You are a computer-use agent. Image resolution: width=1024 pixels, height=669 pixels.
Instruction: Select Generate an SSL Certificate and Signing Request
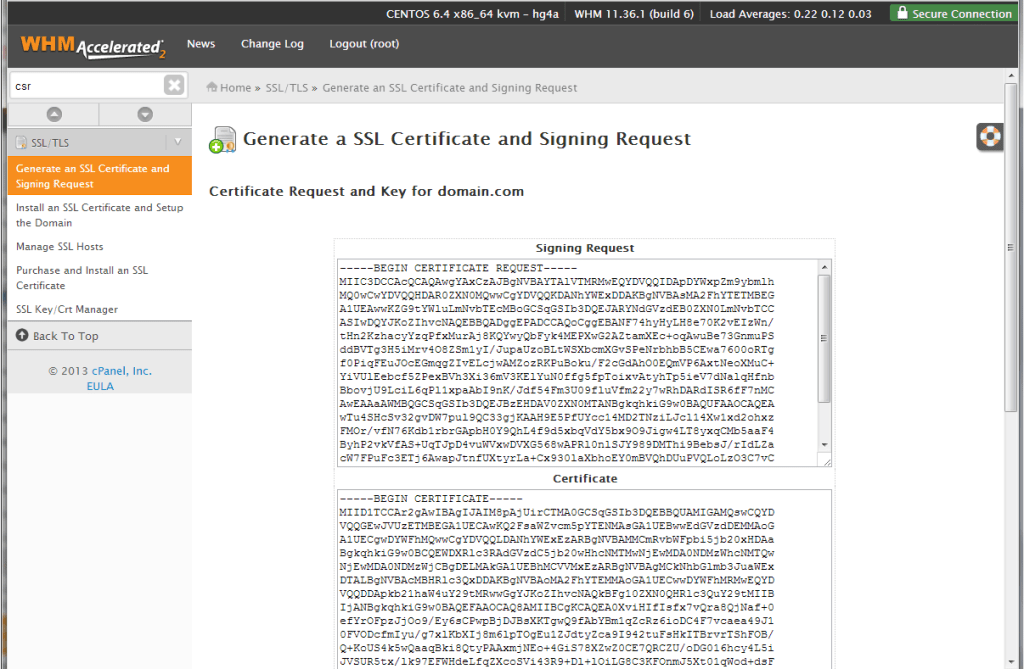click(x=100, y=176)
